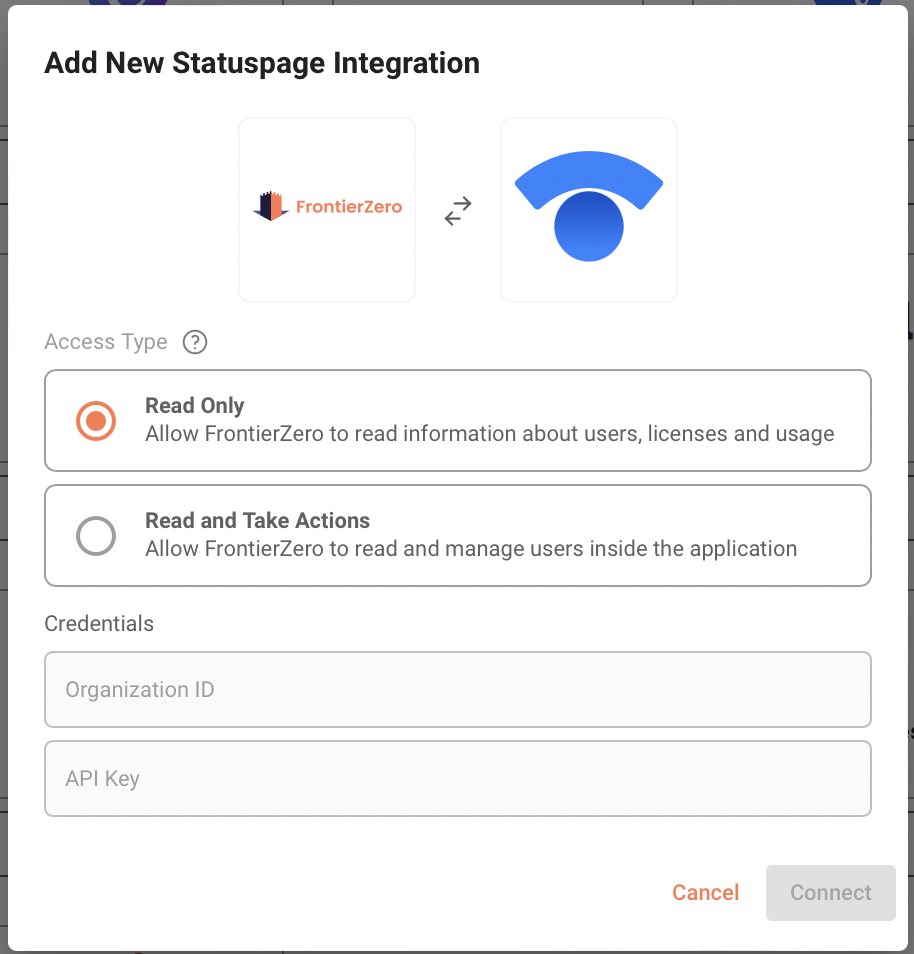Click the "Access Type" label
Image resolution: width=914 pixels, height=954 pixels.
pos(106,342)
